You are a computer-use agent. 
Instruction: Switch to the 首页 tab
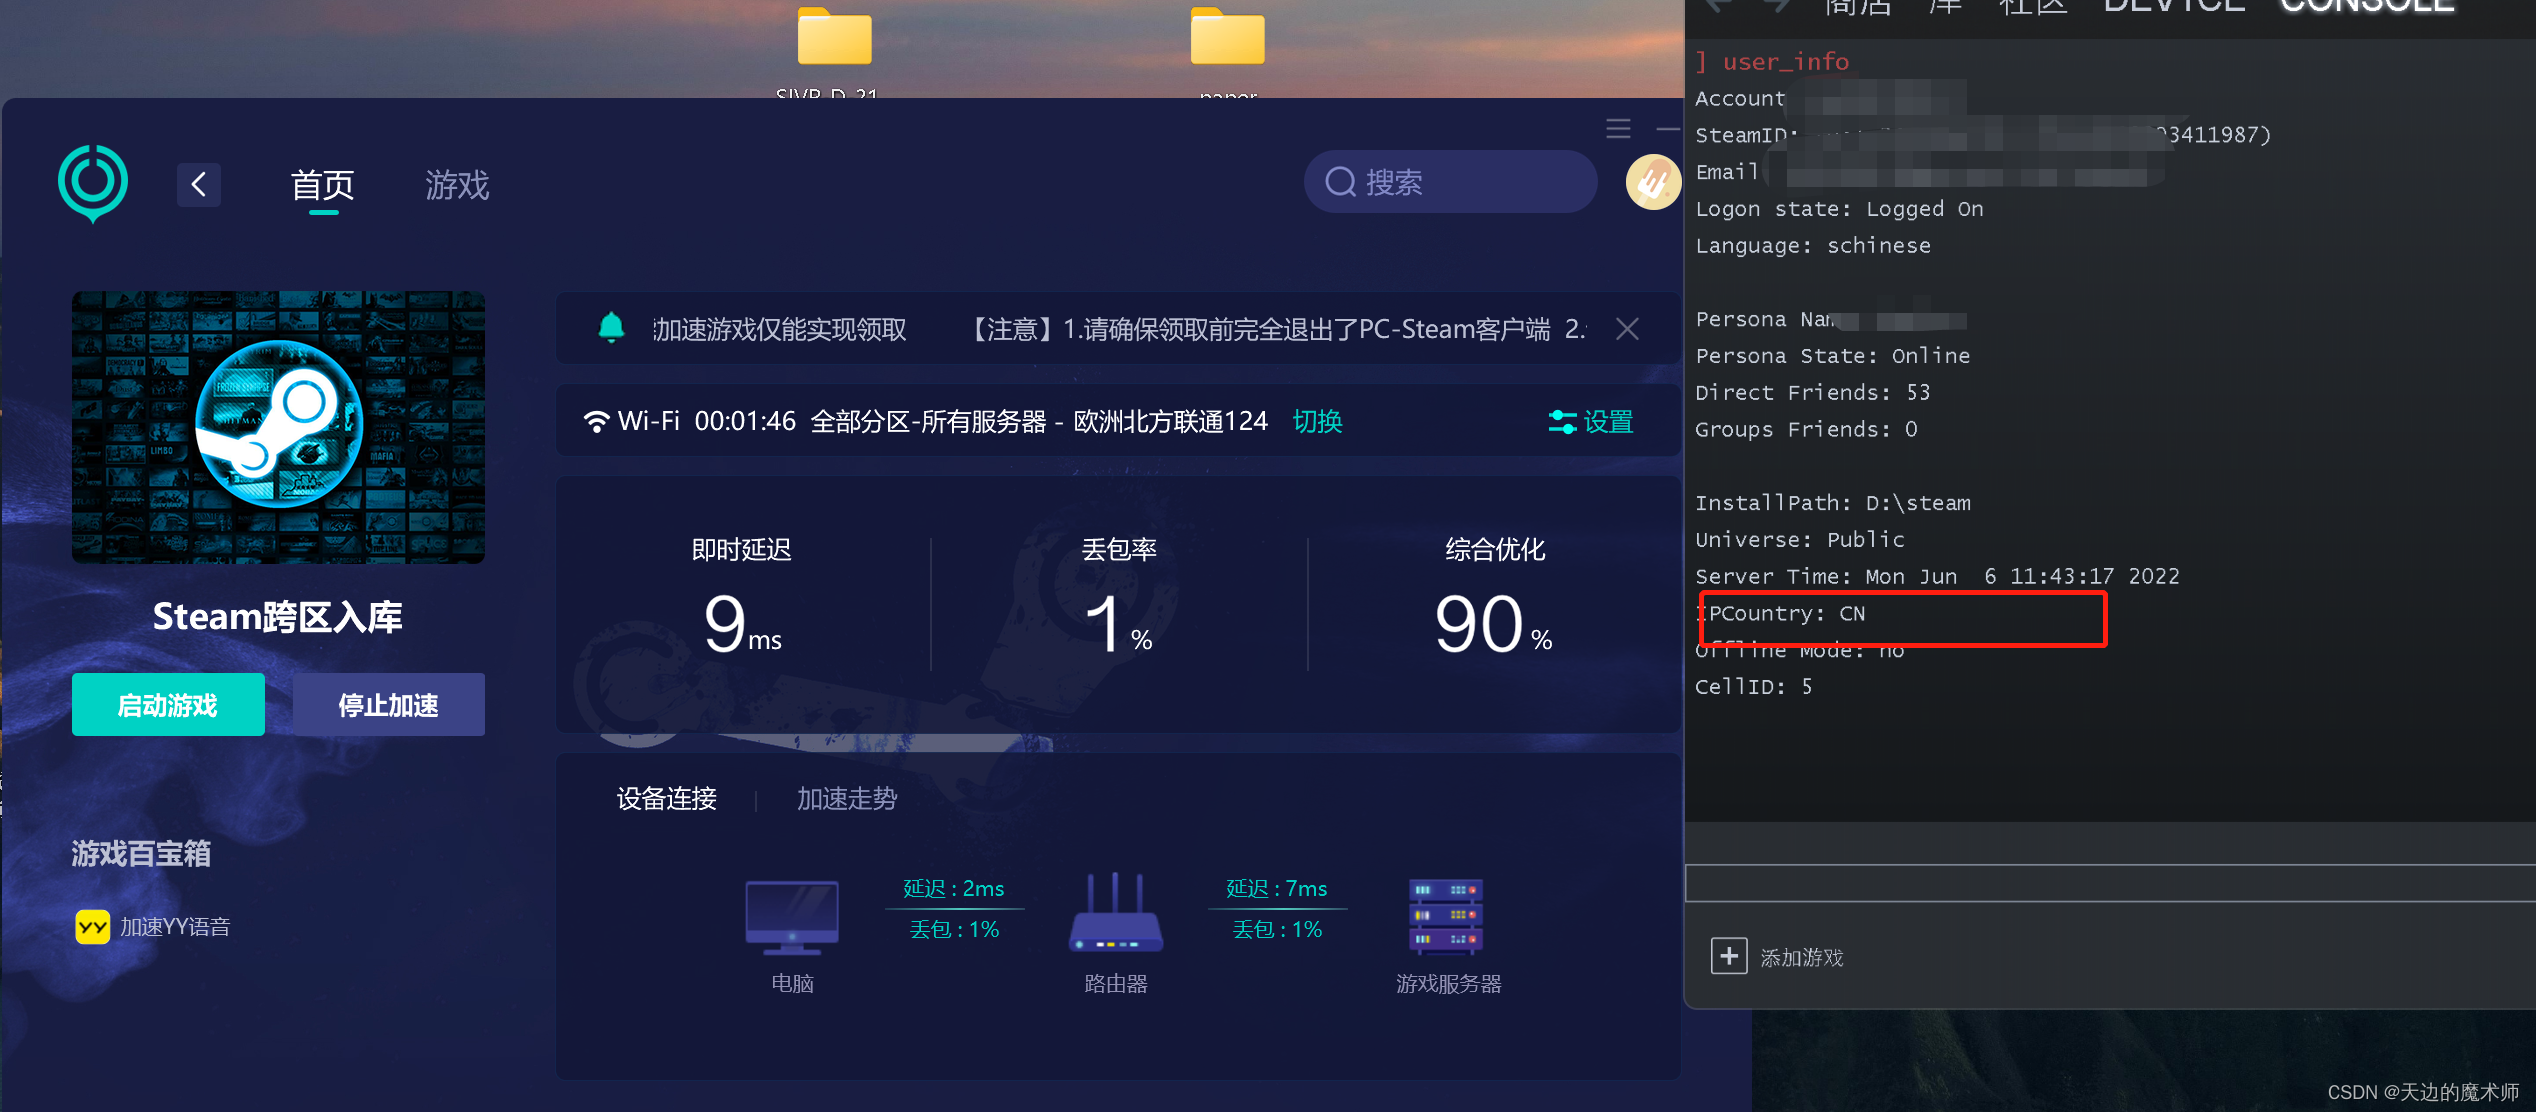[x=323, y=185]
